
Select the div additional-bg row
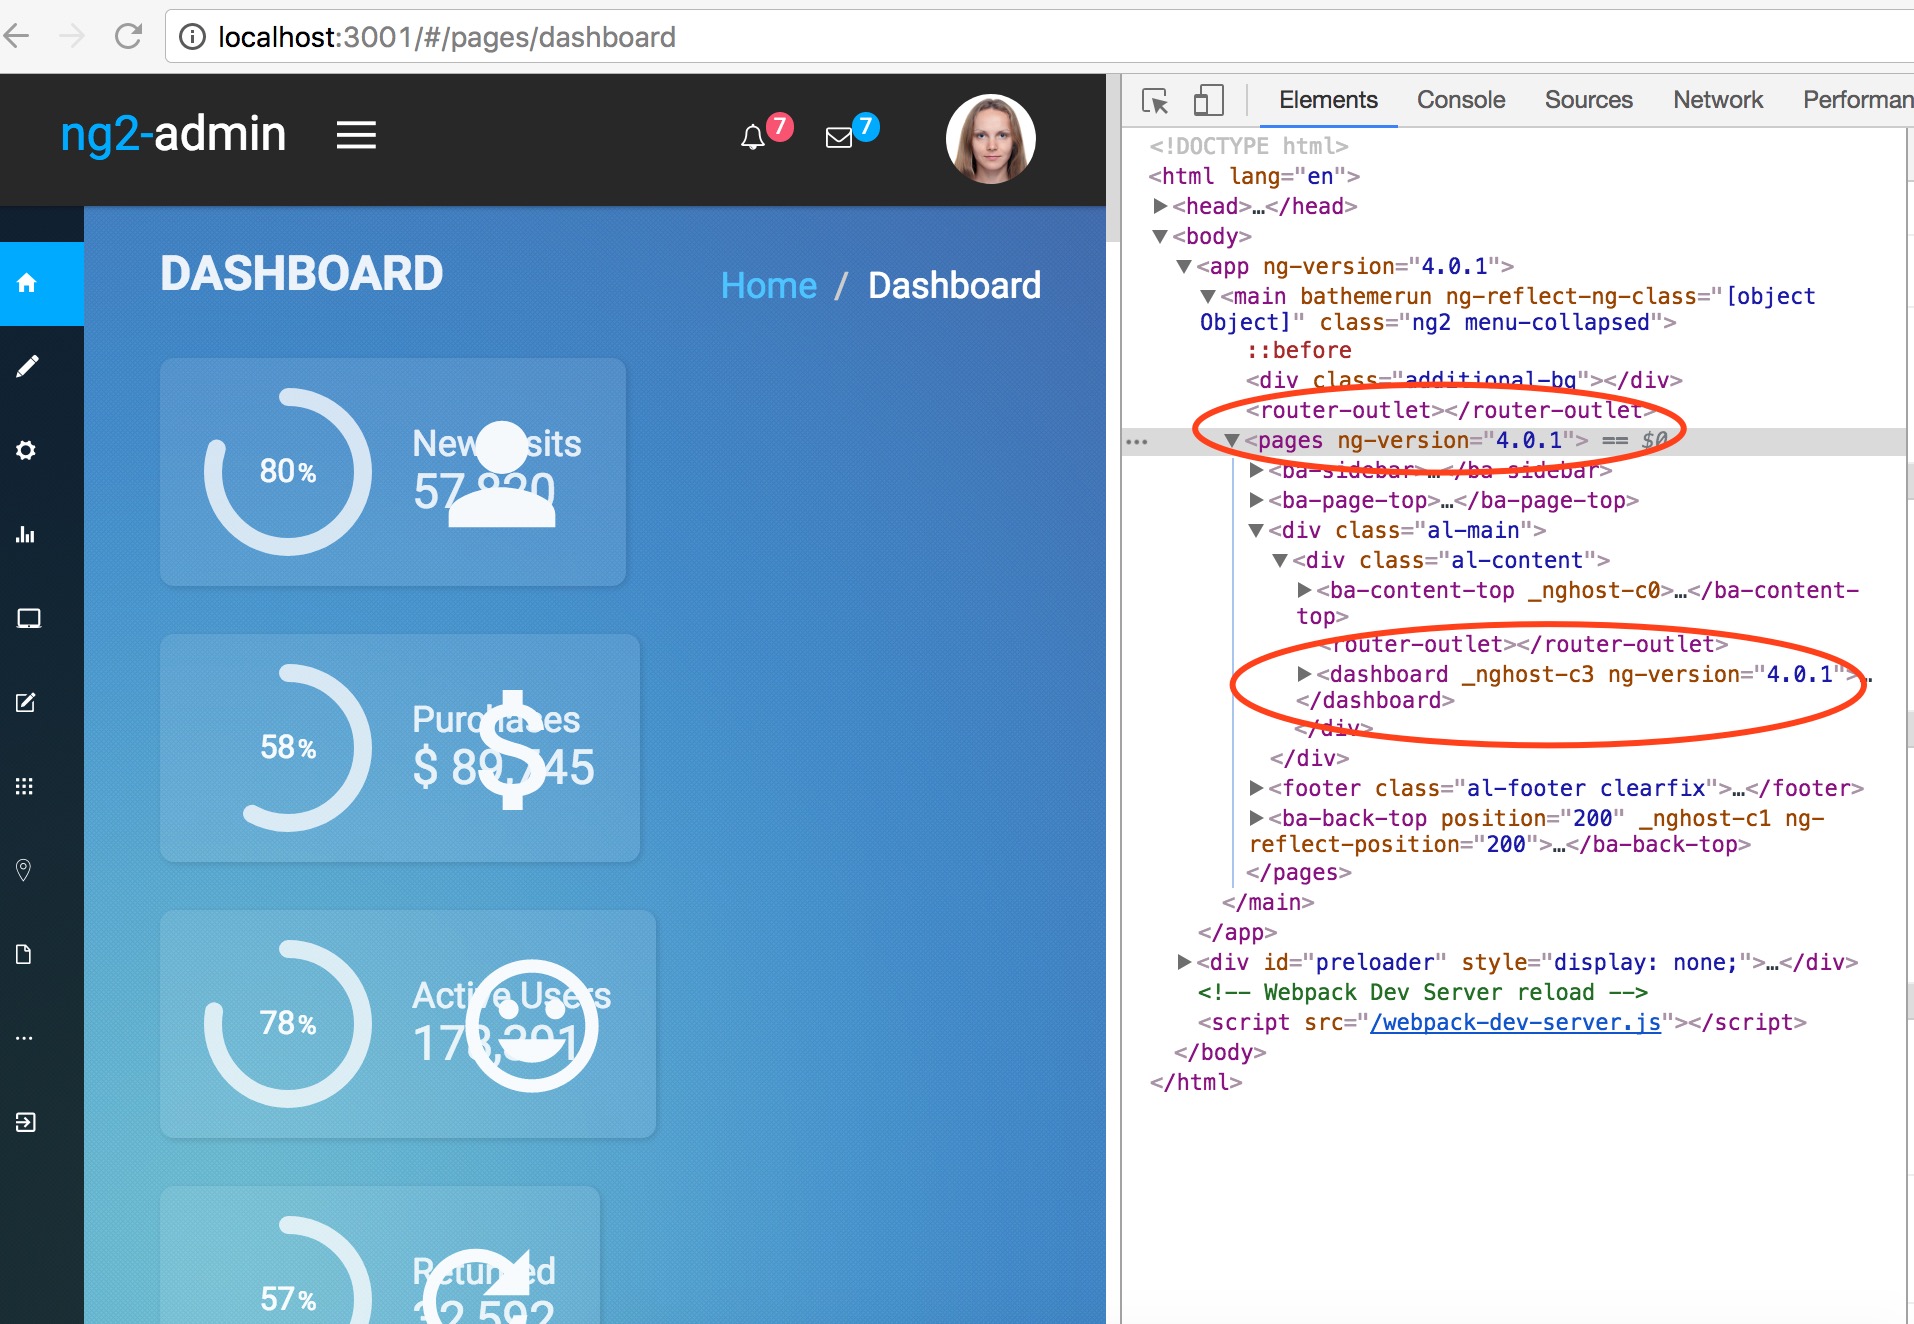[x=1464, y=380]
